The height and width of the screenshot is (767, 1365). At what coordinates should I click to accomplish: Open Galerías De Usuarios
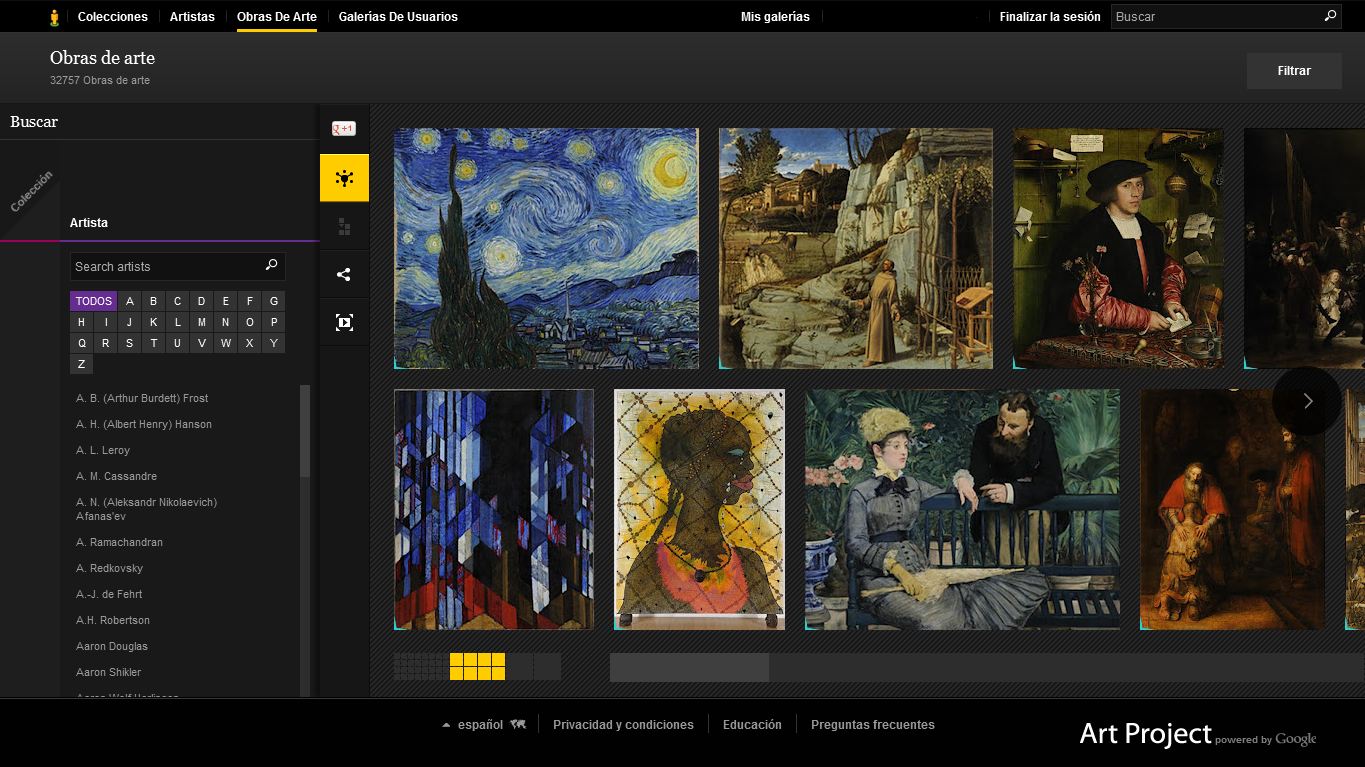tap(398, 16)
